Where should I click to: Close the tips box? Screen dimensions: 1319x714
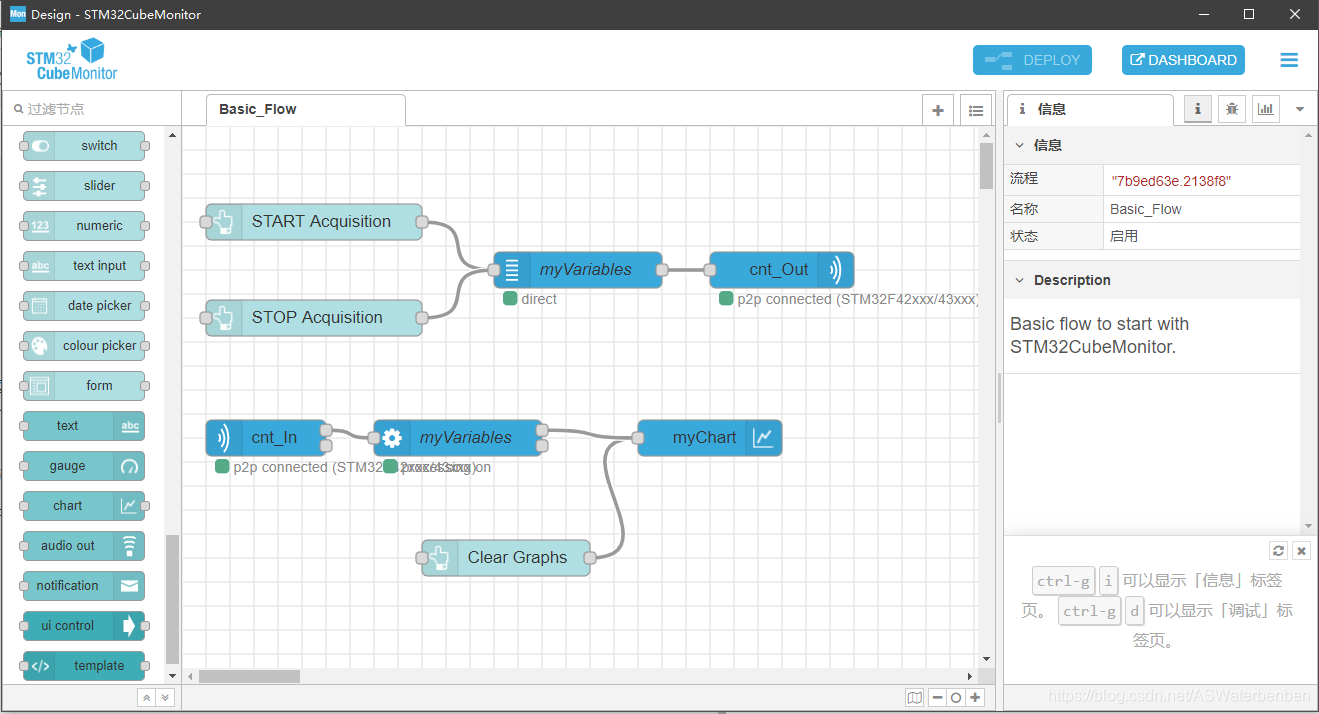pyautogui.click(x=1301, y=551)
